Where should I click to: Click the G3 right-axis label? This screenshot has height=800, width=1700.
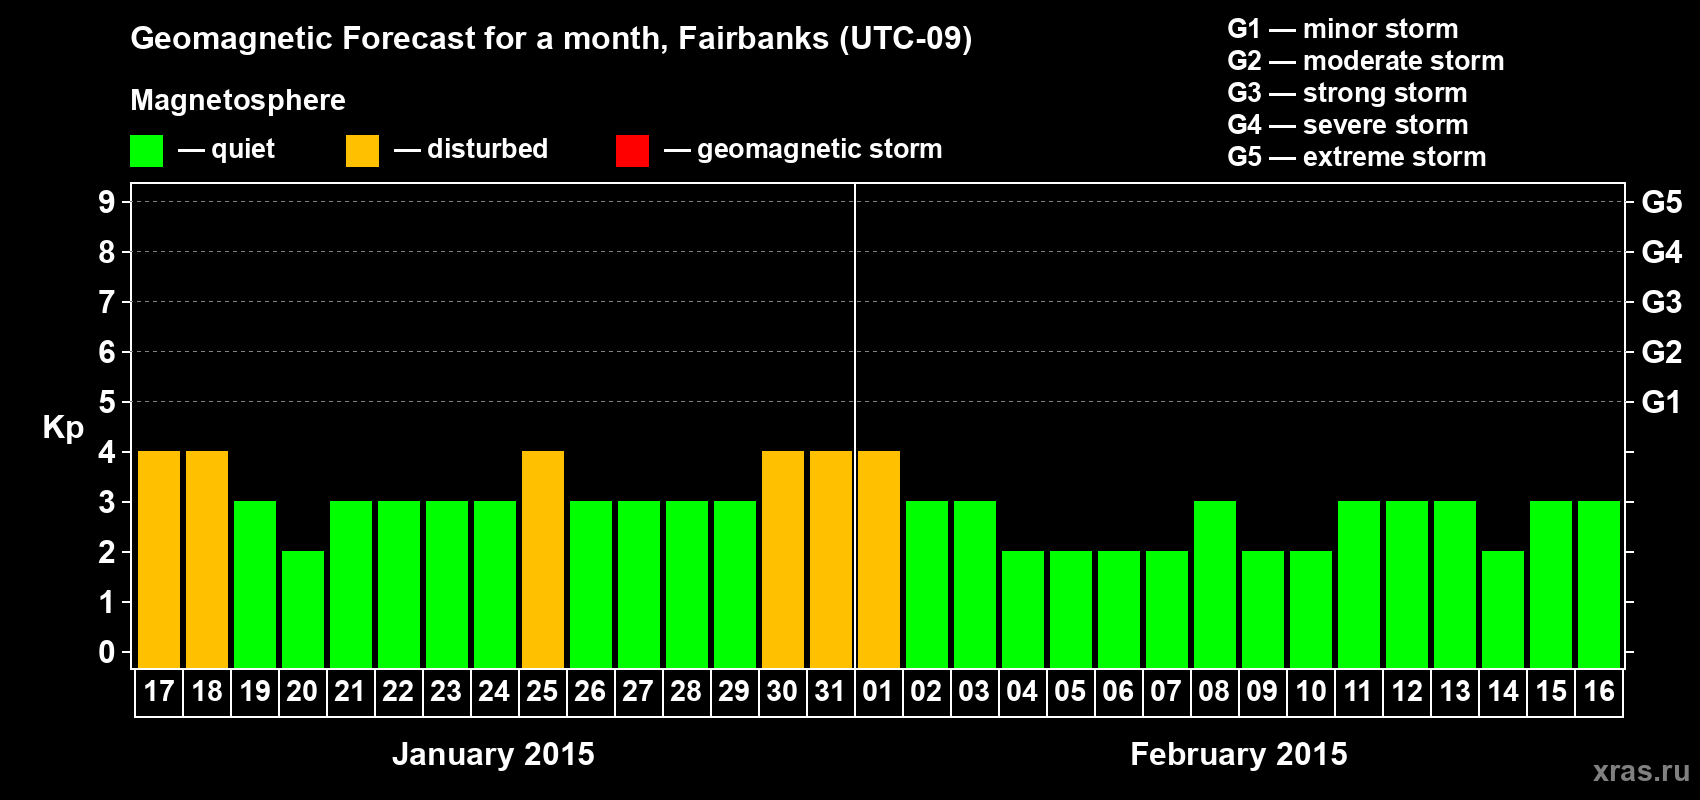pos(1661,302)
